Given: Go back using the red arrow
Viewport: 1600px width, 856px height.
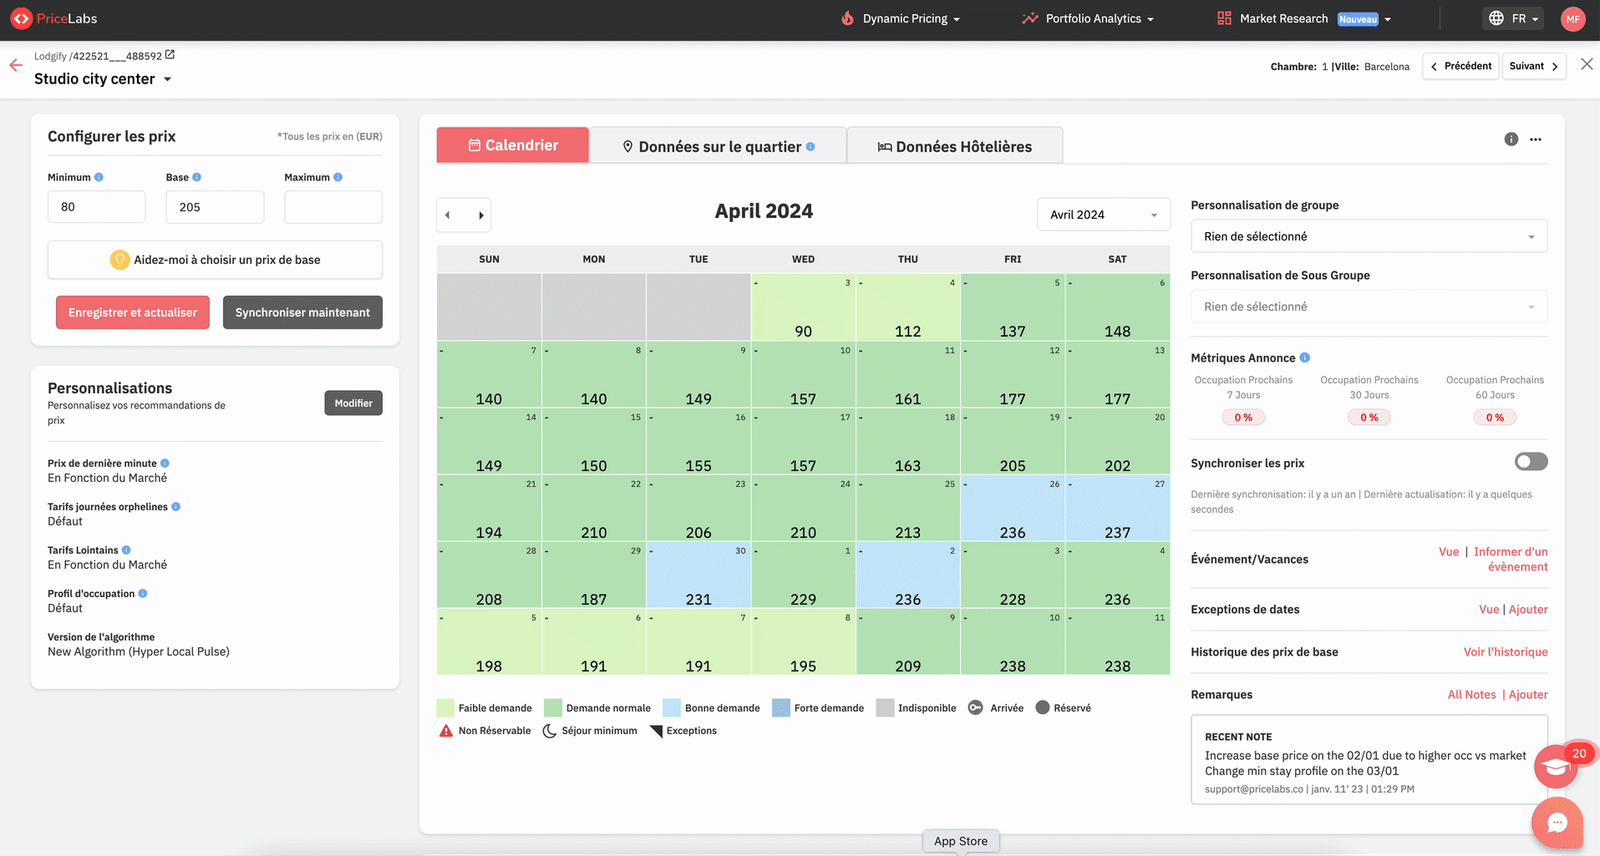Looking at the screenshot, I should coord(16,65).
